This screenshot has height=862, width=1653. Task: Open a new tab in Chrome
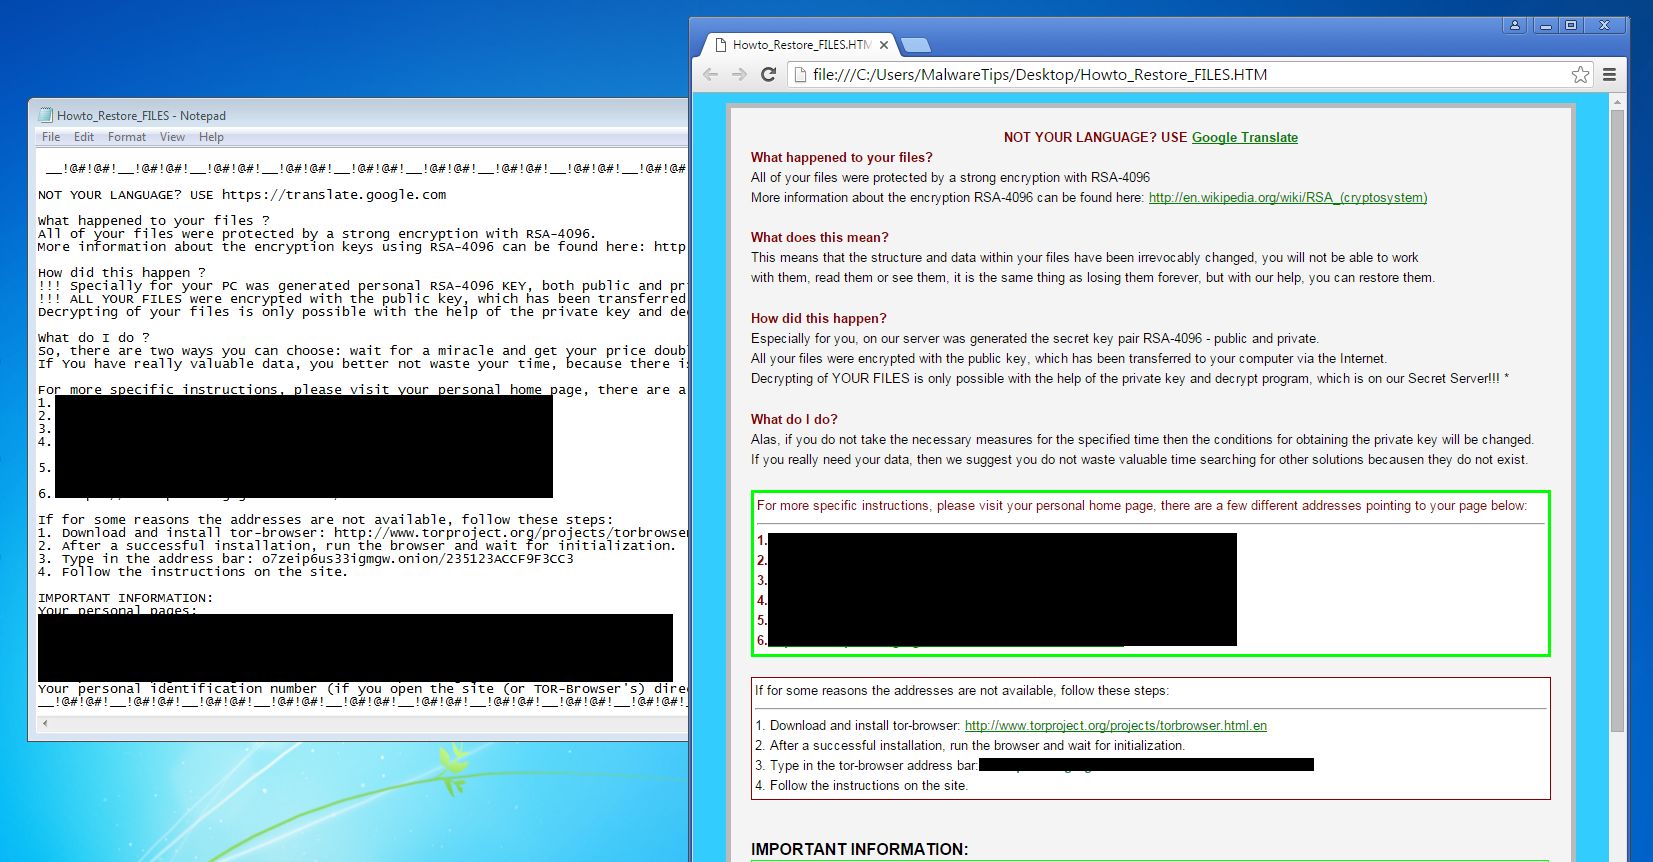[915, 45]
